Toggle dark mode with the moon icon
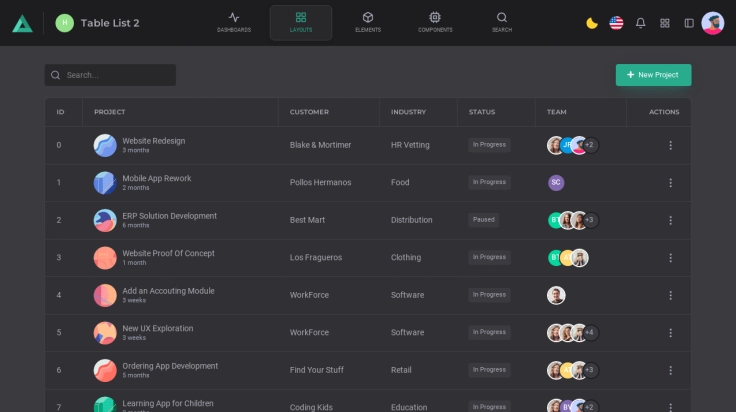This screenshot has width=736, height=412. pyautogui.click(x=592, y=23)
